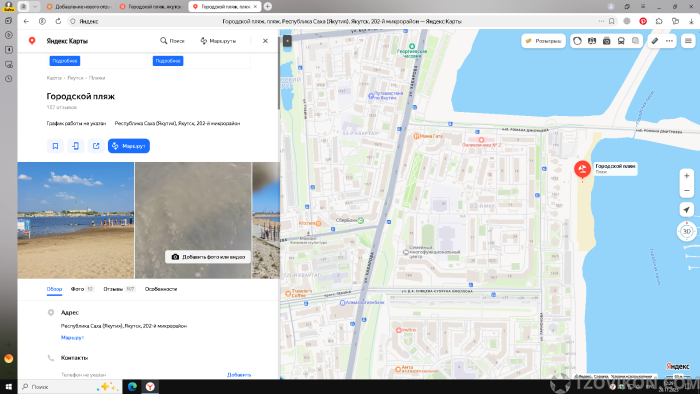700x394 pixels.
Task: Send the place to phone icon
Action: (x=76, y=146)
